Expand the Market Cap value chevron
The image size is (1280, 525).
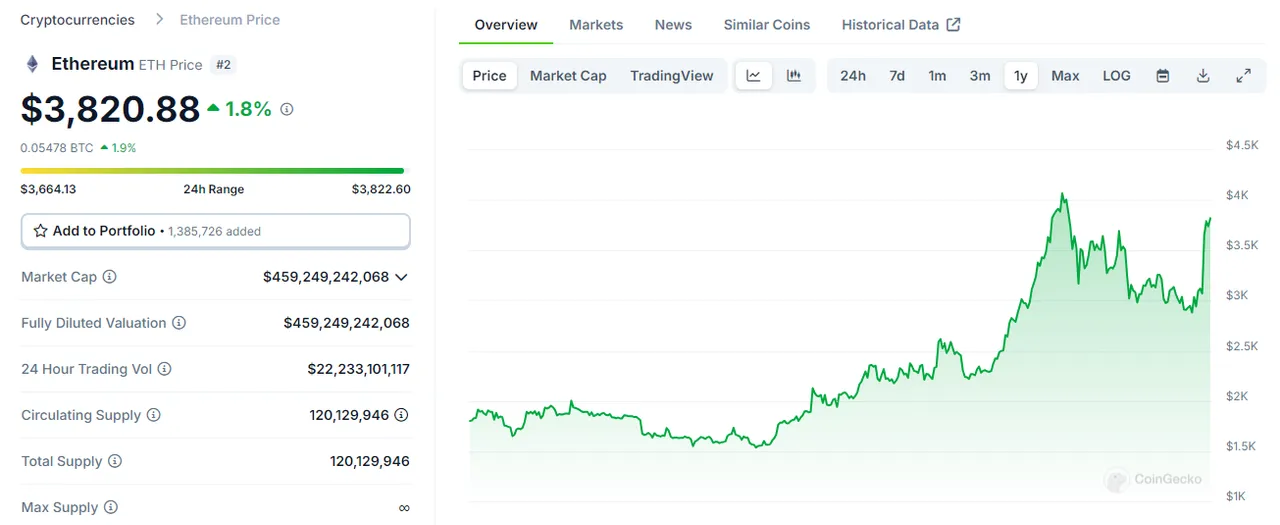tap(402, 277)
